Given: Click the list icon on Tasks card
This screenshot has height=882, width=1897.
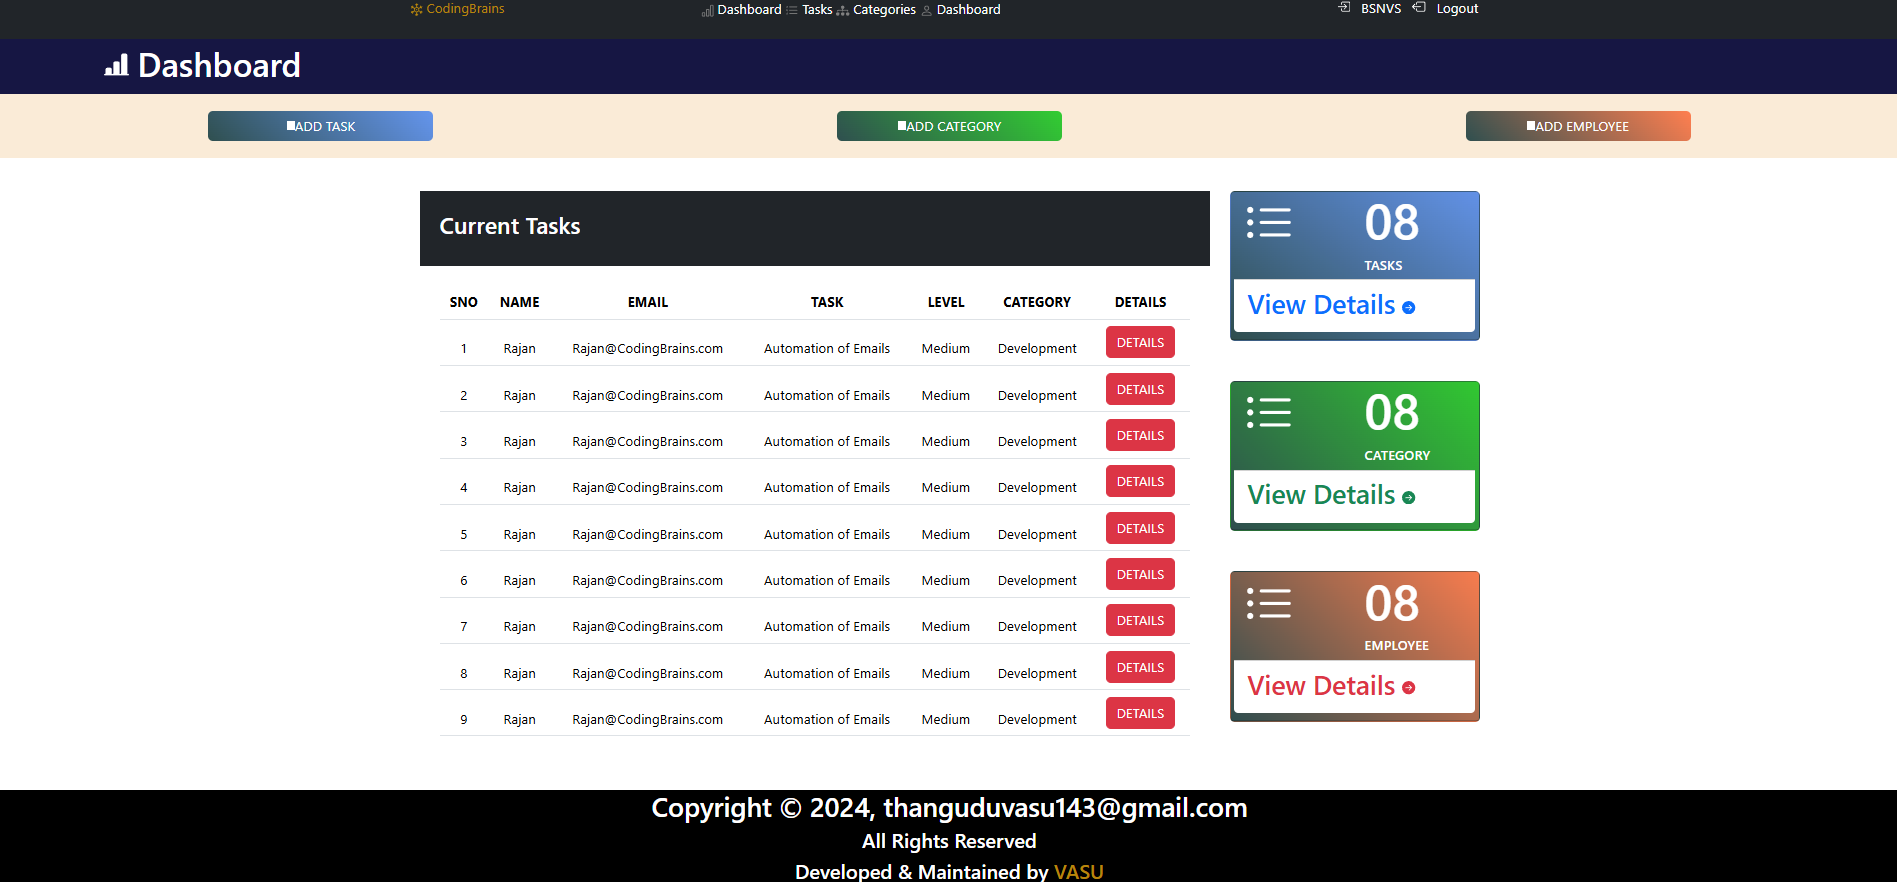Looking at the screenshot, I should pos(1268,222).
